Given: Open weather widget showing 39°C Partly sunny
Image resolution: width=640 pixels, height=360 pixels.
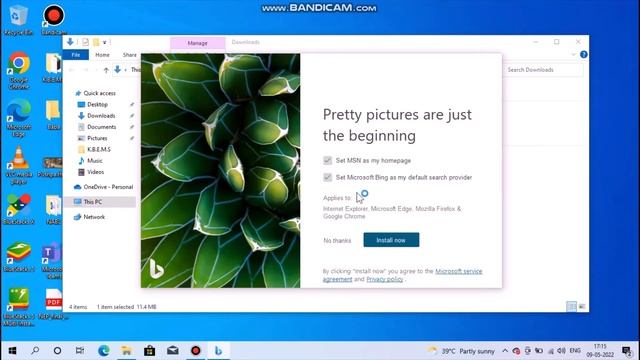Looking at the screenshot, I should 461,351.
